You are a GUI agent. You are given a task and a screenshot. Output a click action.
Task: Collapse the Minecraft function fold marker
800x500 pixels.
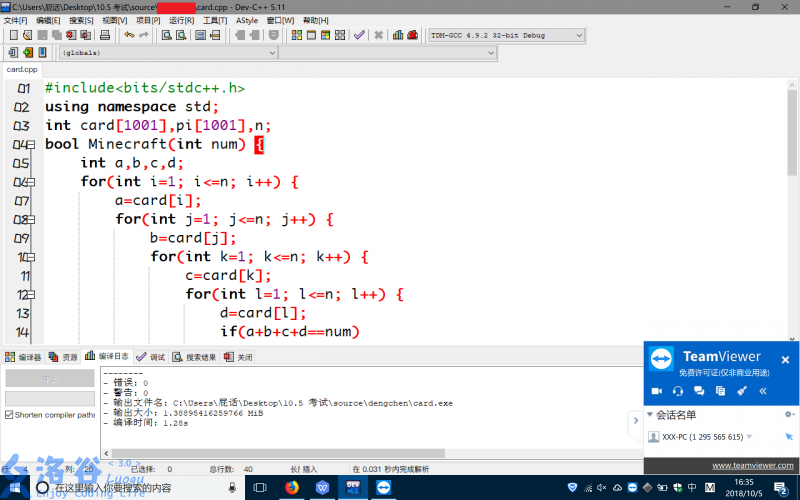[x=32, y=144]
